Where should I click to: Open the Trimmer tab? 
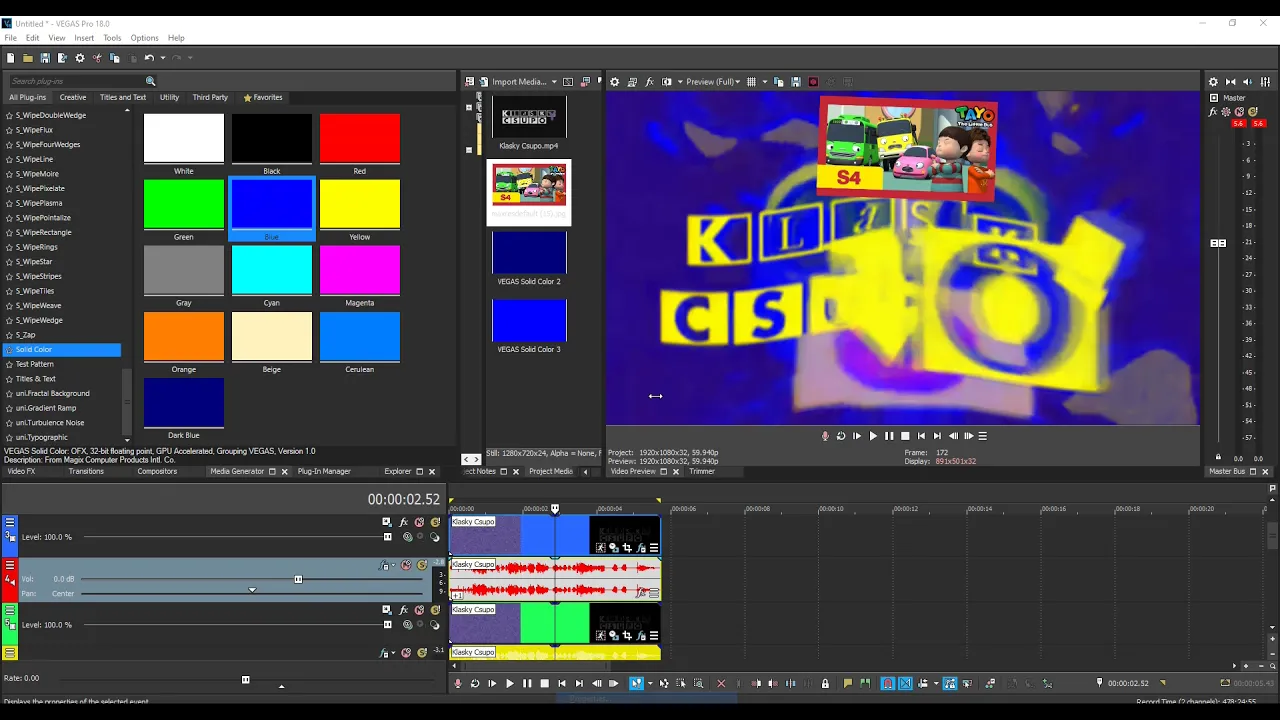click(x=702, y=471)
